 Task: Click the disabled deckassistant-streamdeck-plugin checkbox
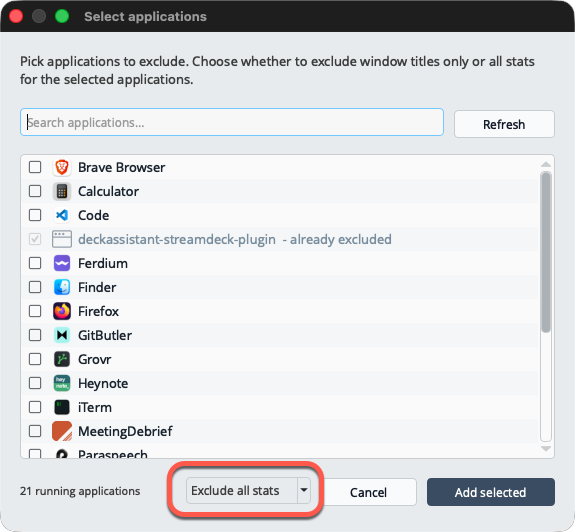tap(35, 239)
